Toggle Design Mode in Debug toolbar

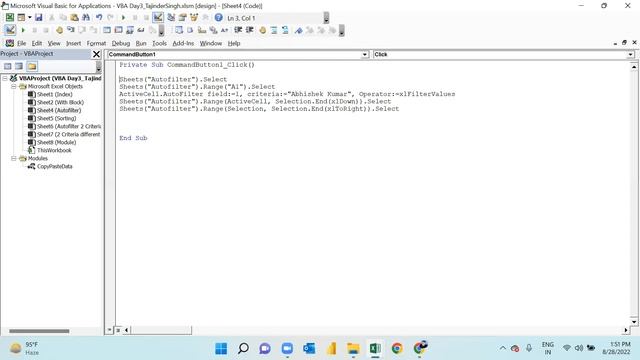[10, 30]
